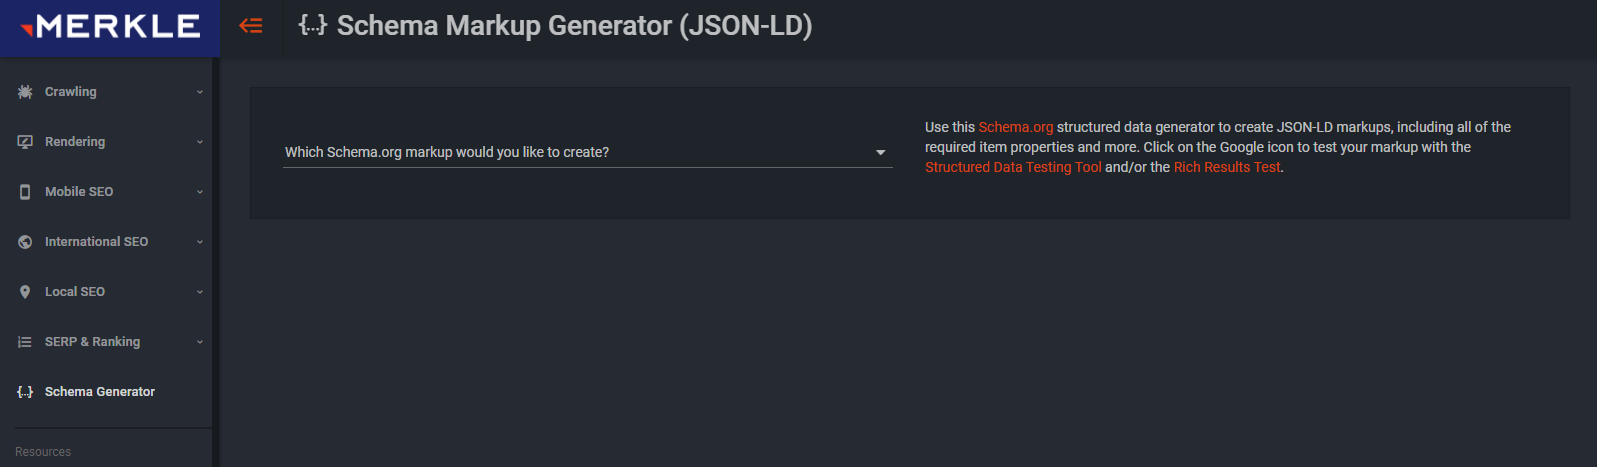This screenshot has height=467, width=1597.
Task: Follow the Schema.org link
Action: click(x=1015, y=127)
